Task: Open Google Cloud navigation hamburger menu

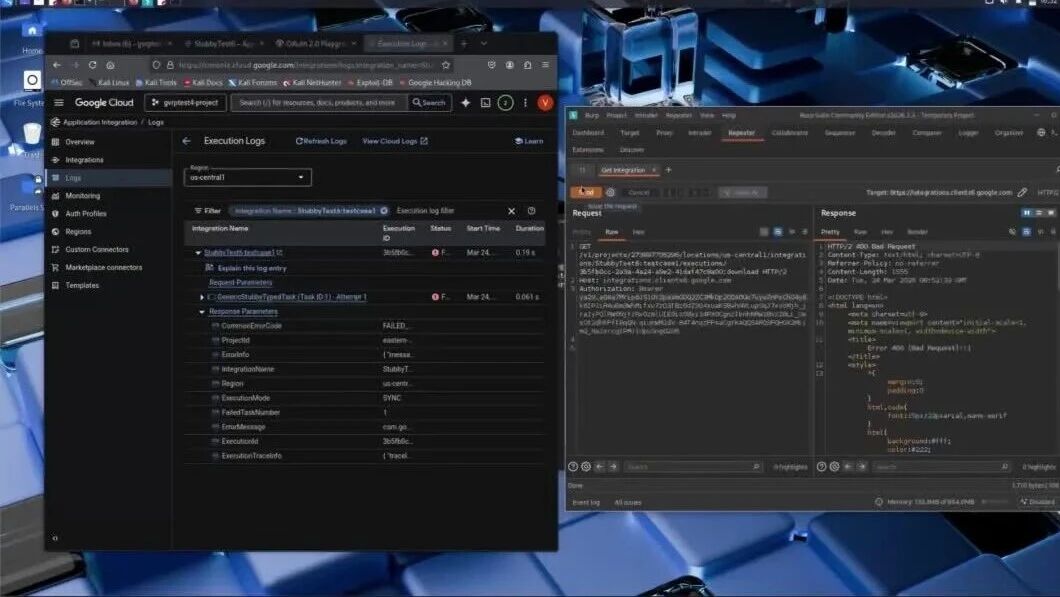Action: coord(59,103)
